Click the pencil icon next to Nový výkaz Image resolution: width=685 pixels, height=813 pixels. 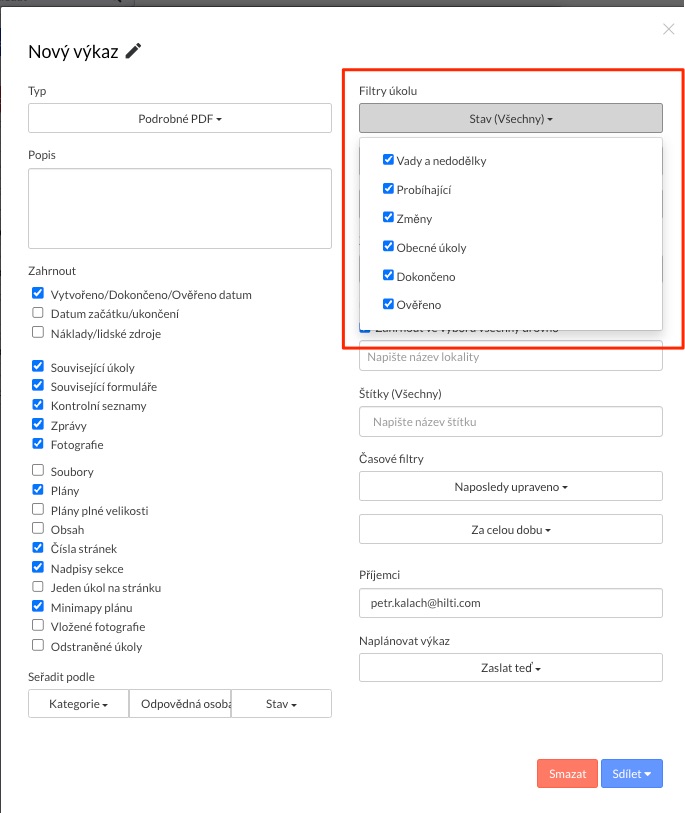pyautogui.click(x=133, y=51)
